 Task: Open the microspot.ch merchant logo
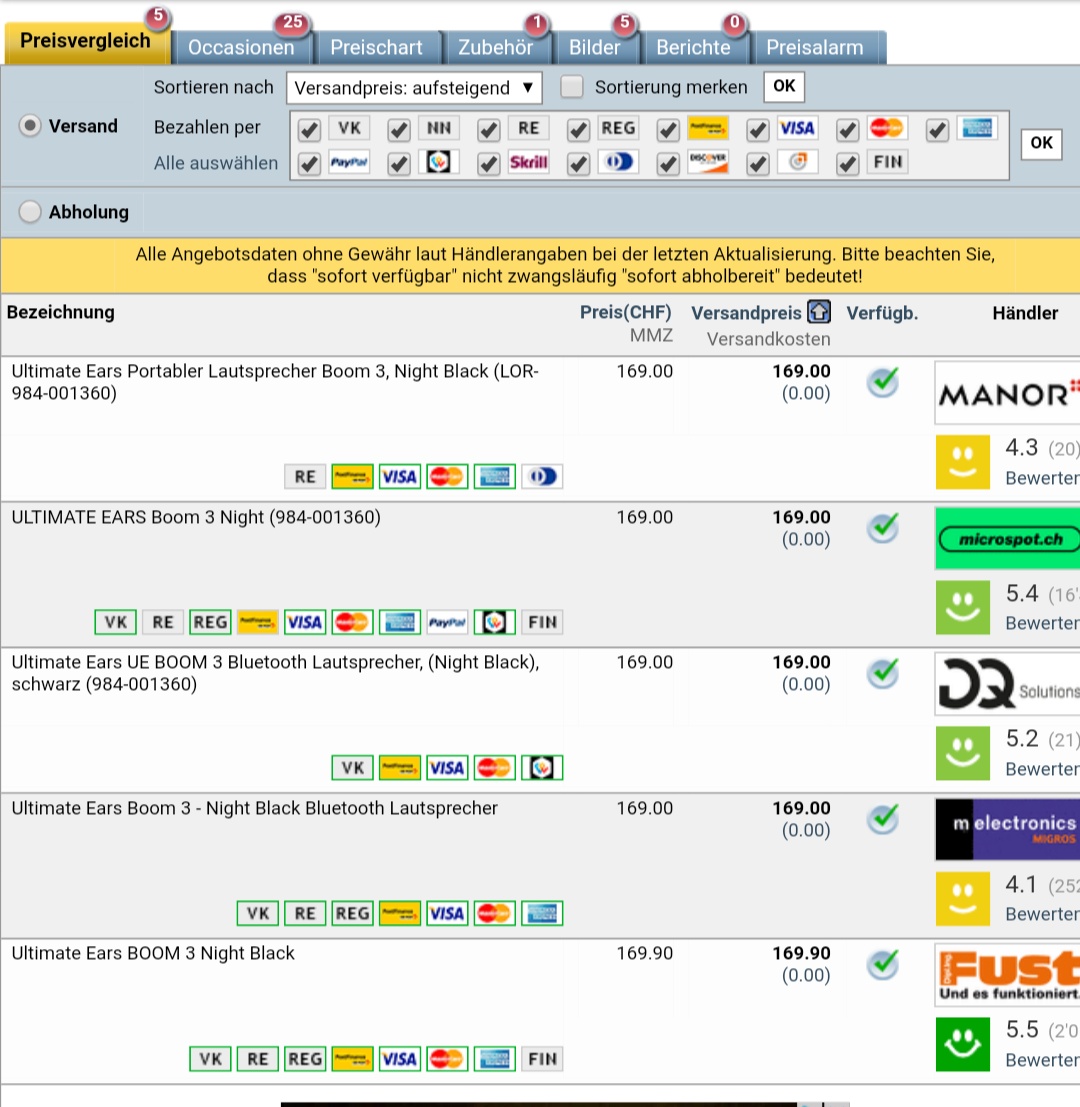[1006, 540]
